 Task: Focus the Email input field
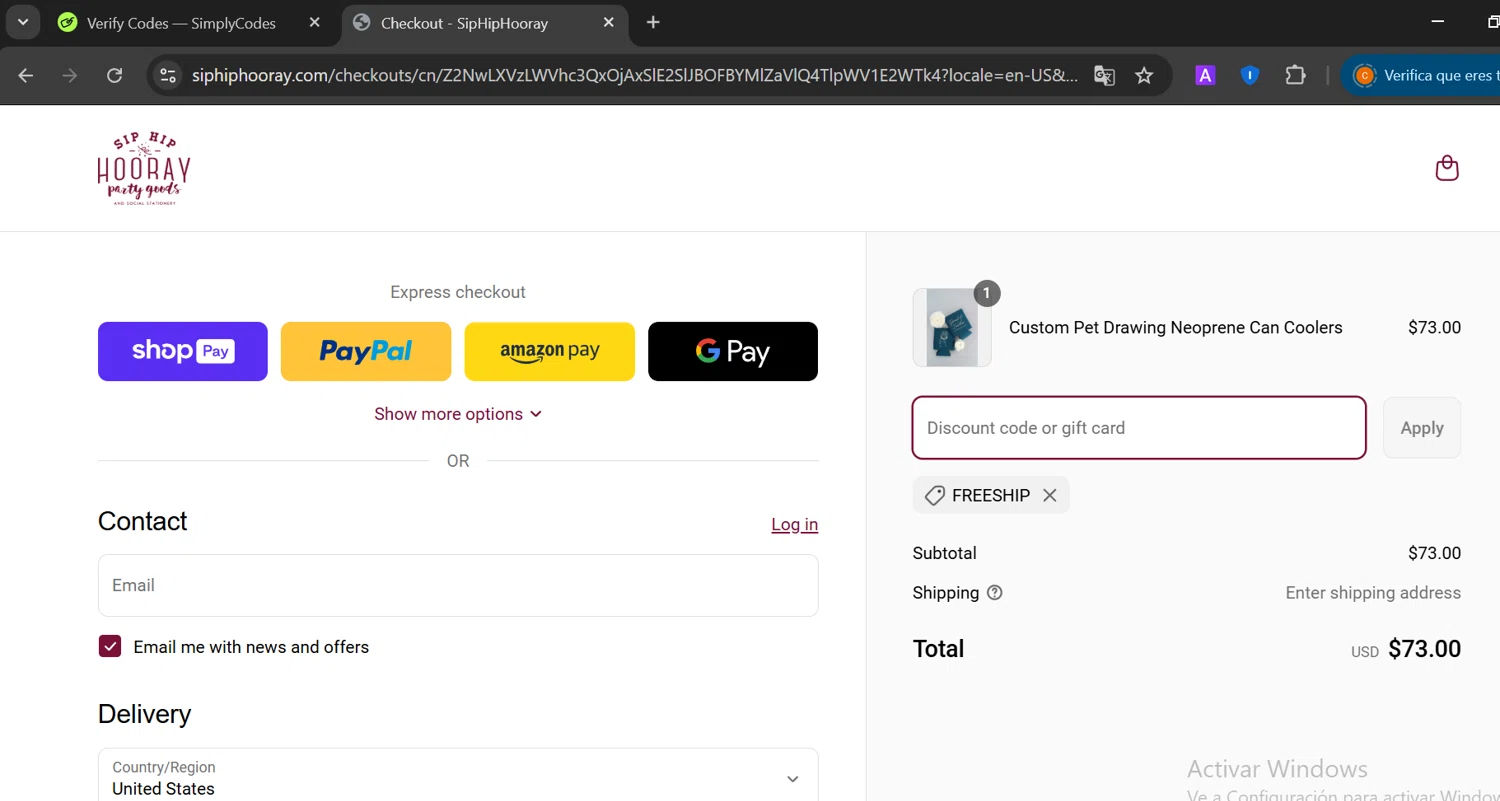coord(458,585)
